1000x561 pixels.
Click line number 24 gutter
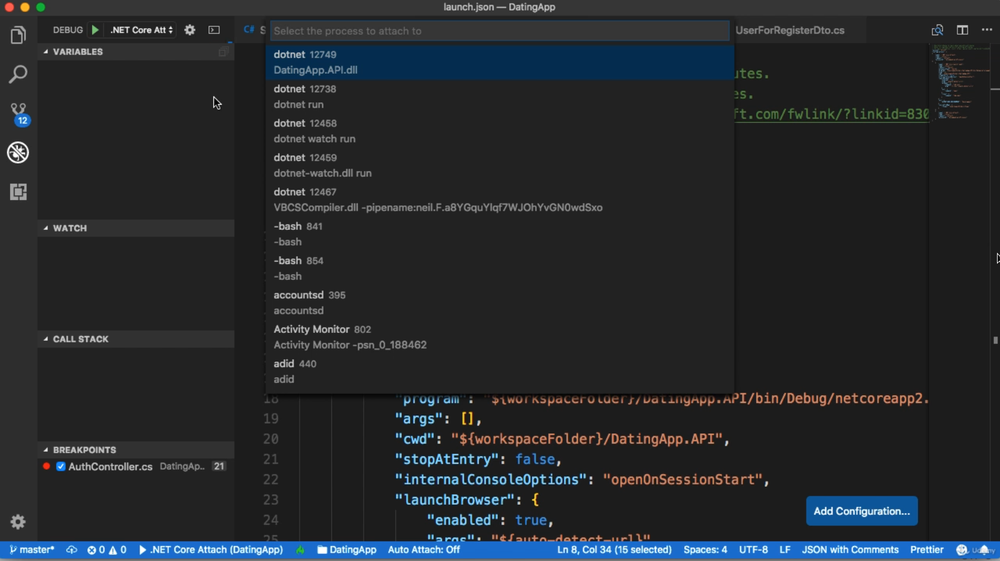(x=271, y=520)
